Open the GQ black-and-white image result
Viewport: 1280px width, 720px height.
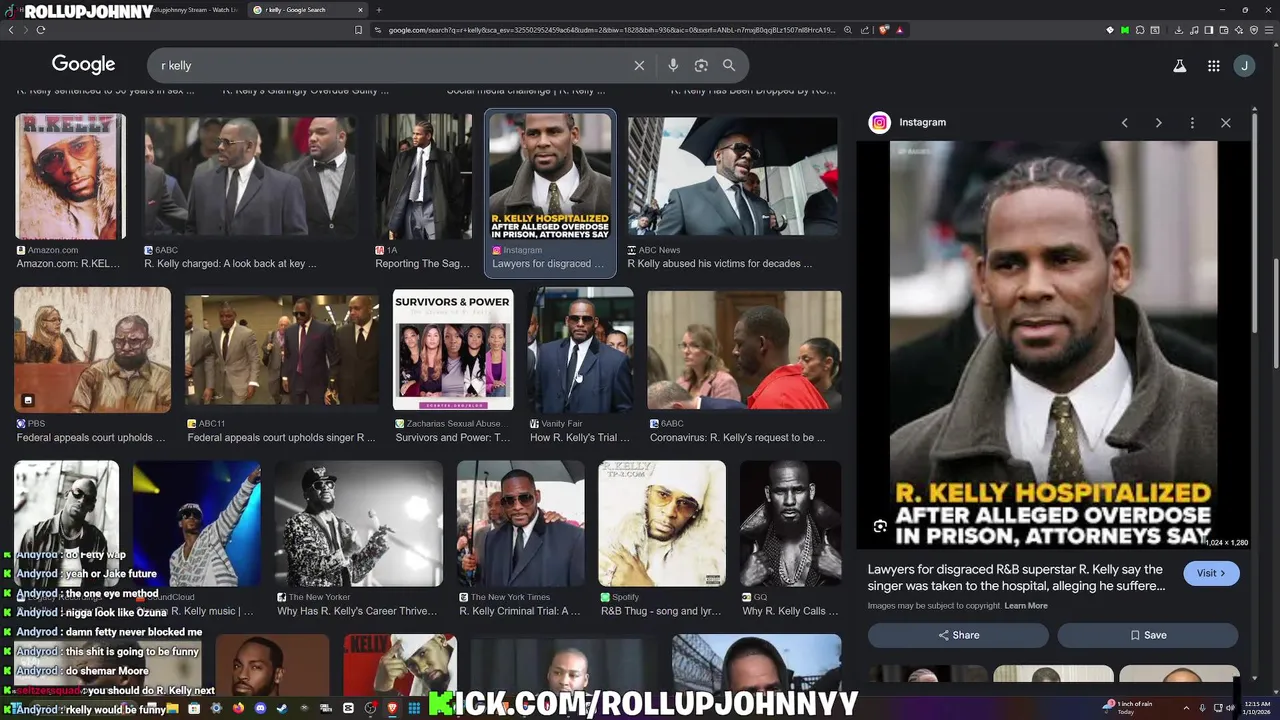pyautogui.click(x=790, y=523)
